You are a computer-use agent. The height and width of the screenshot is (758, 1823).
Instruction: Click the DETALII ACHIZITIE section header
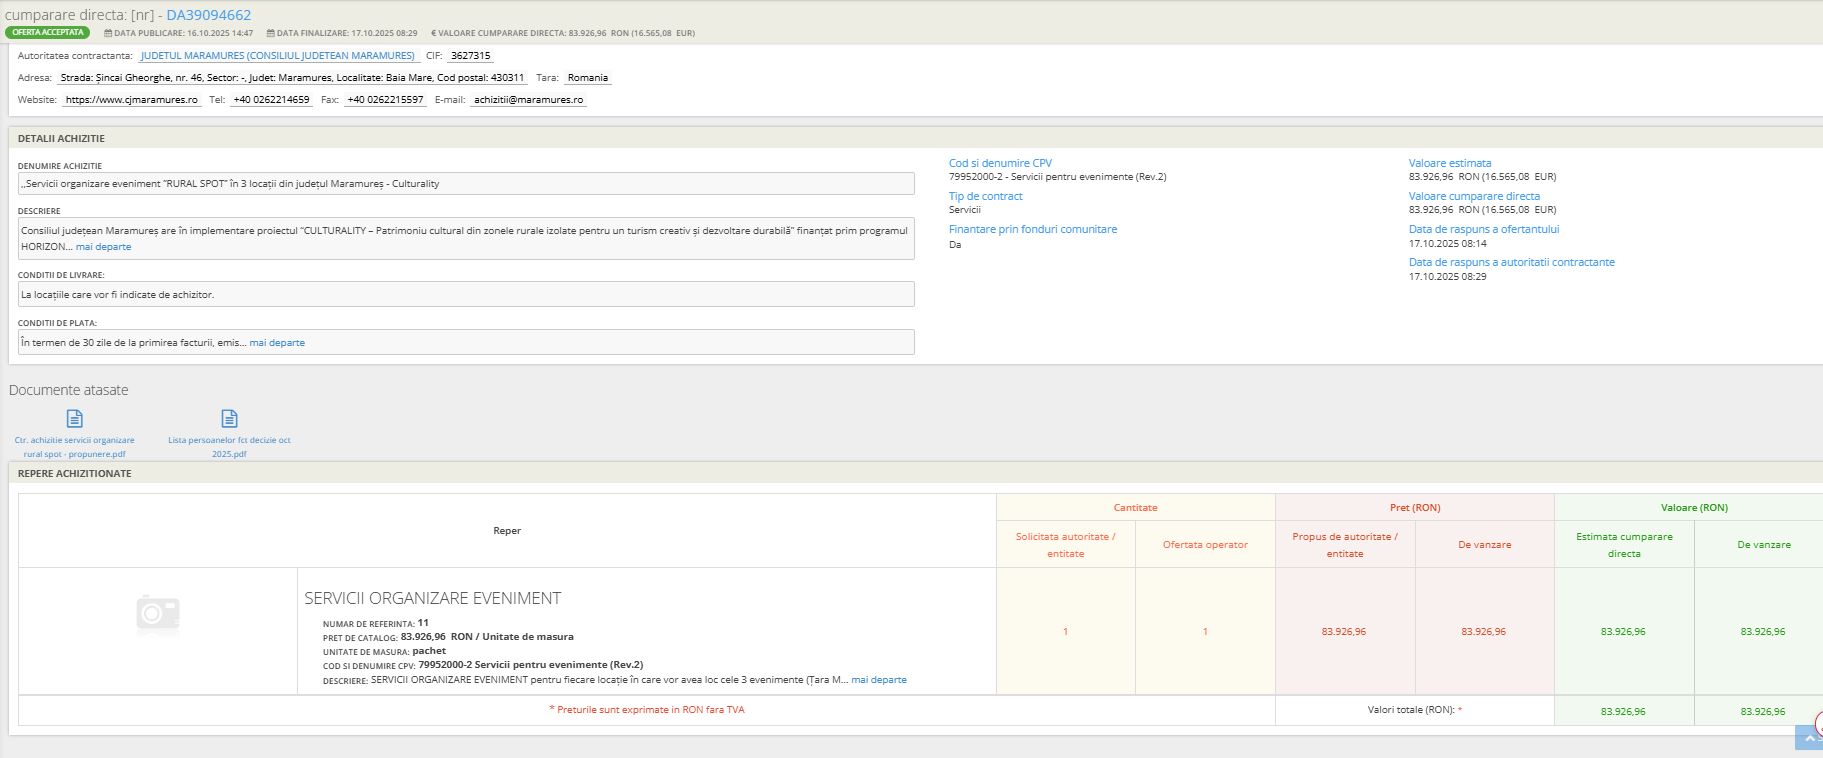61,139
